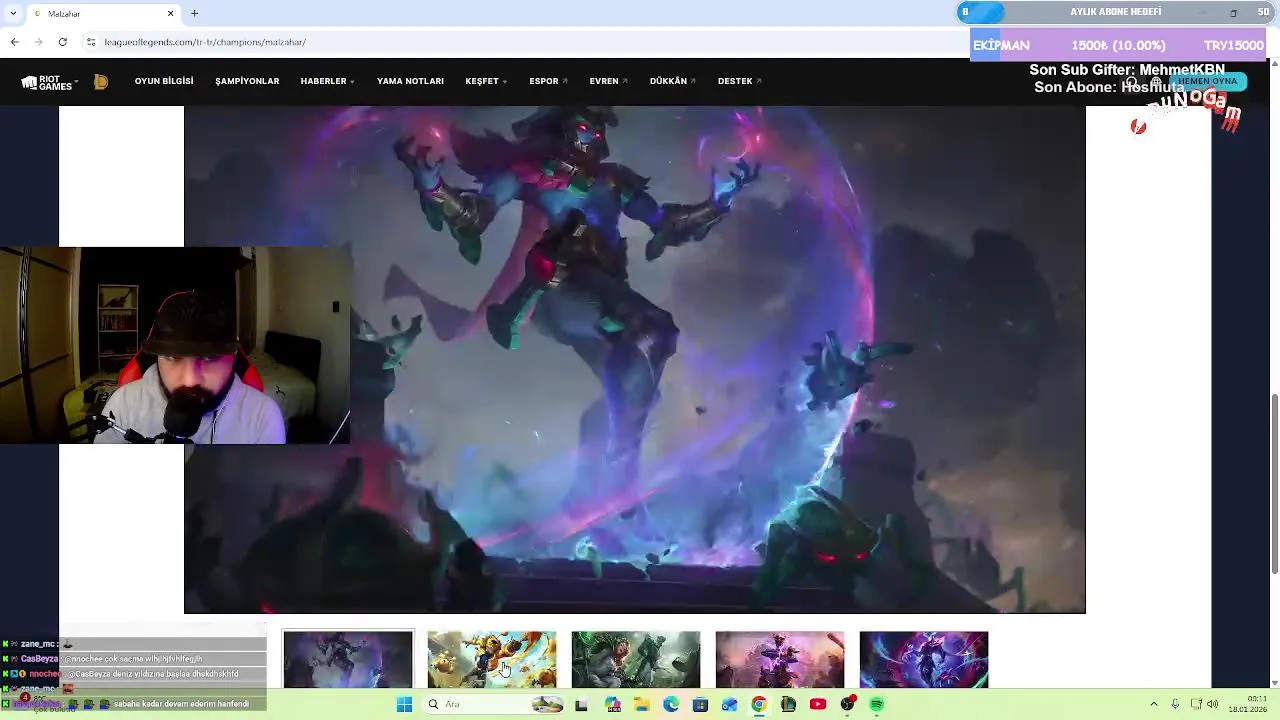Open the network tray icon
The image size is (1280, 720).
(x=1196, y=704)
